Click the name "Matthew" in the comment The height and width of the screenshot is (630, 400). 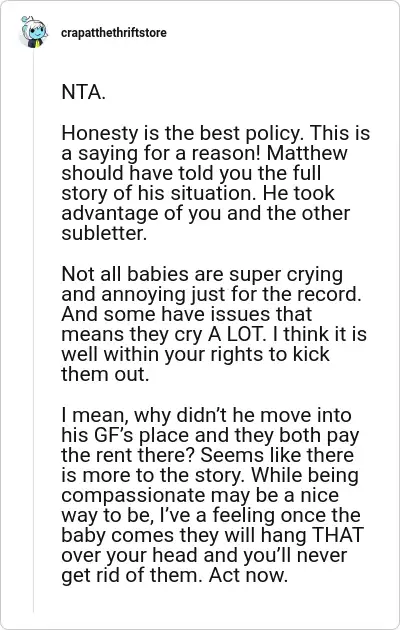(306, 153)
